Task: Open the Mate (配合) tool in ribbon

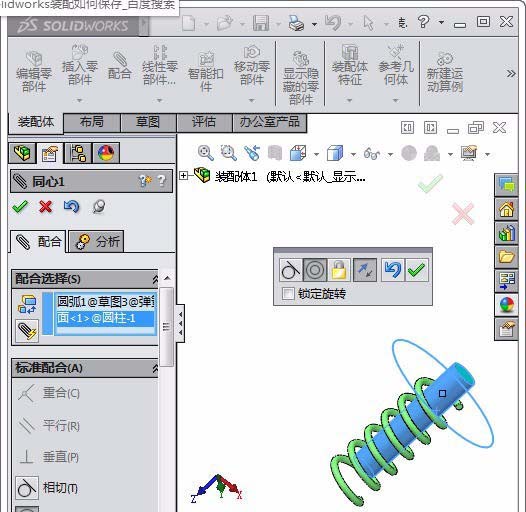Action: coord(119,66)
